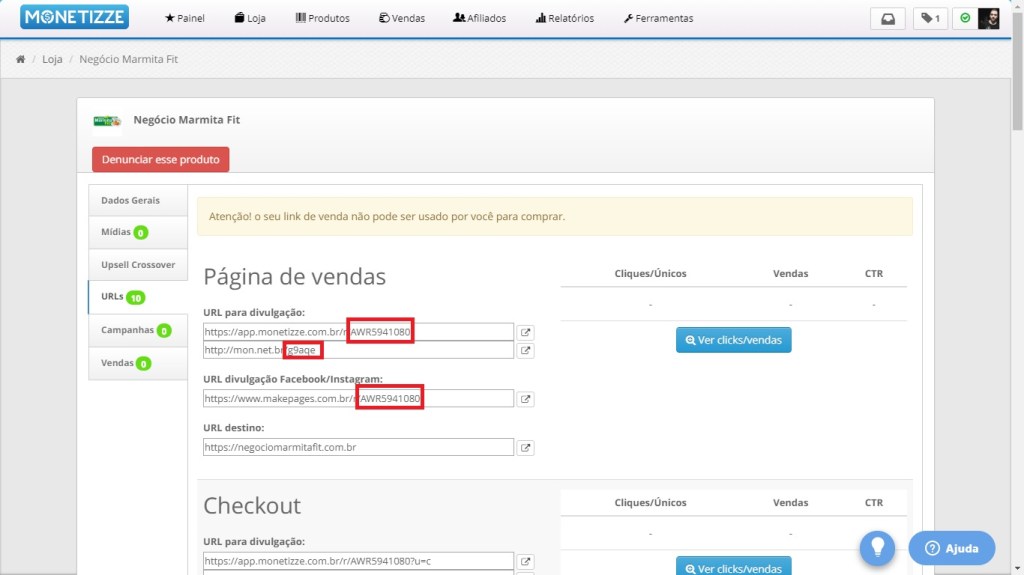The image size is (1024, 575).
Task: Click the Denunciar esse produto button
Action: [x=160, y=159]
